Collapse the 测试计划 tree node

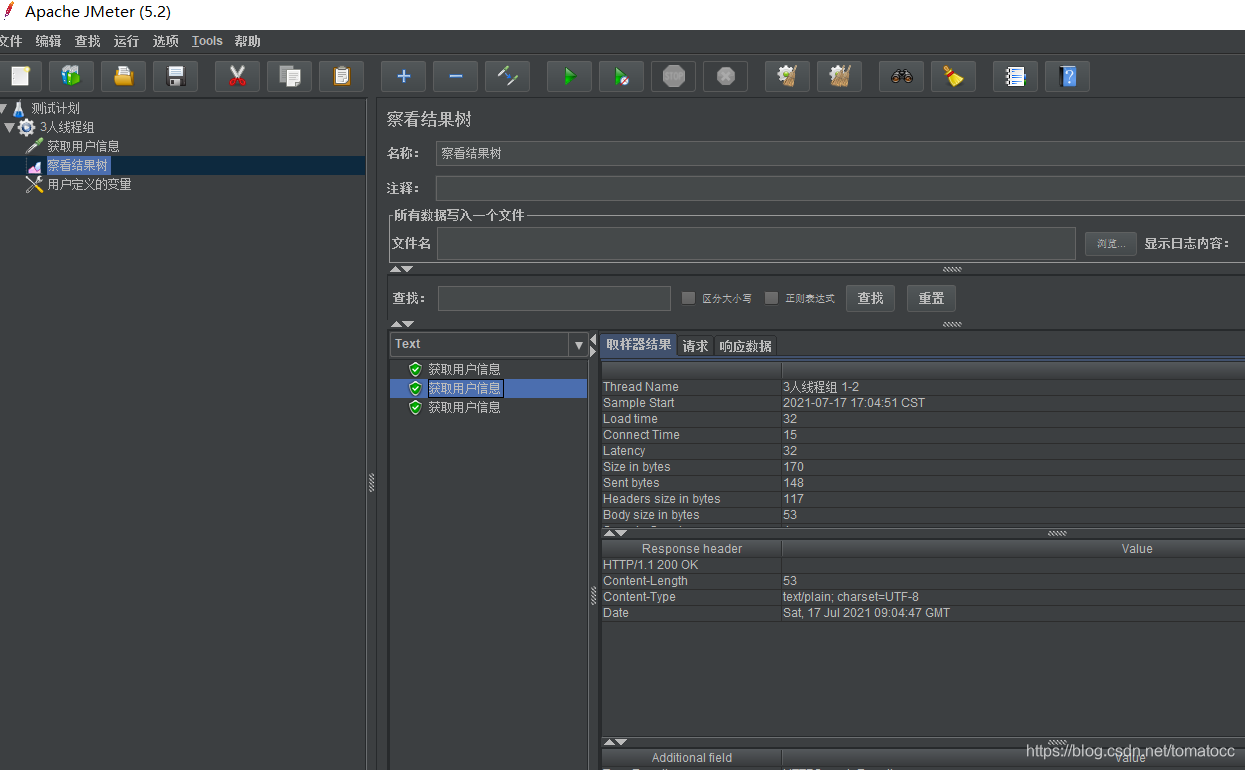tap(4, 108)
